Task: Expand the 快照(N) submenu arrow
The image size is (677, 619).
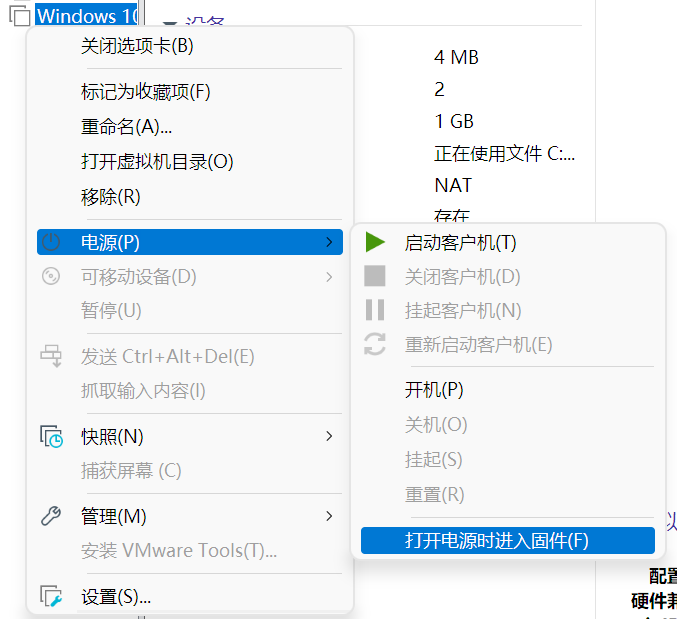Action: (x=329, y=436)
